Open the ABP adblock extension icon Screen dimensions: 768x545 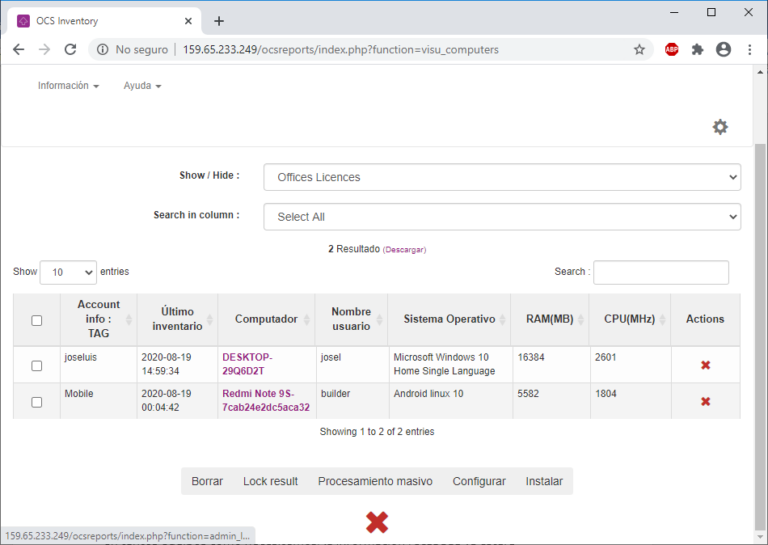pyautogui.click(x=671, y=49)
